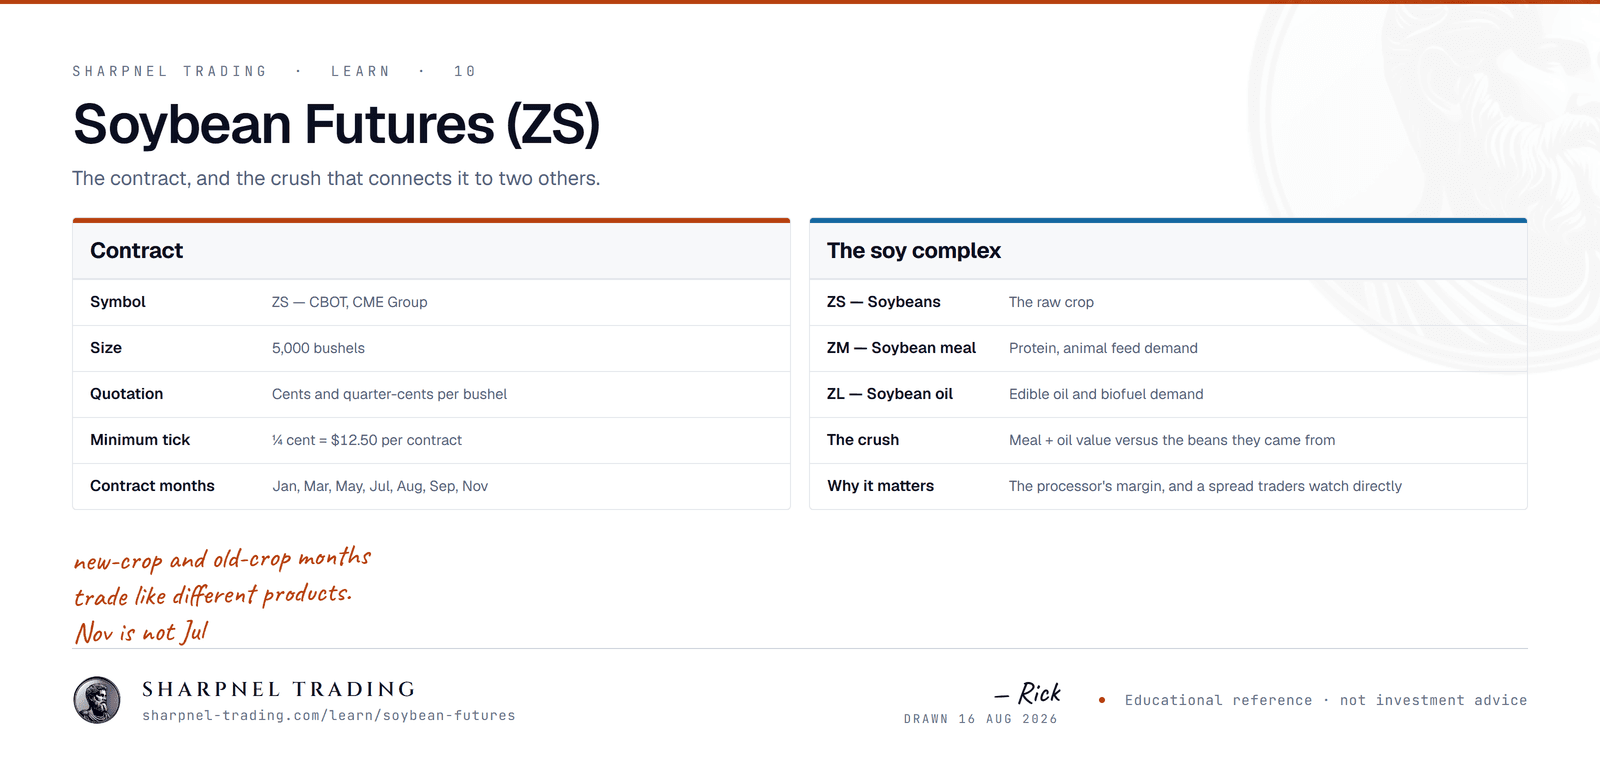
Task: Click the red dot before the disclaimer
Action: click(1102, 700)
